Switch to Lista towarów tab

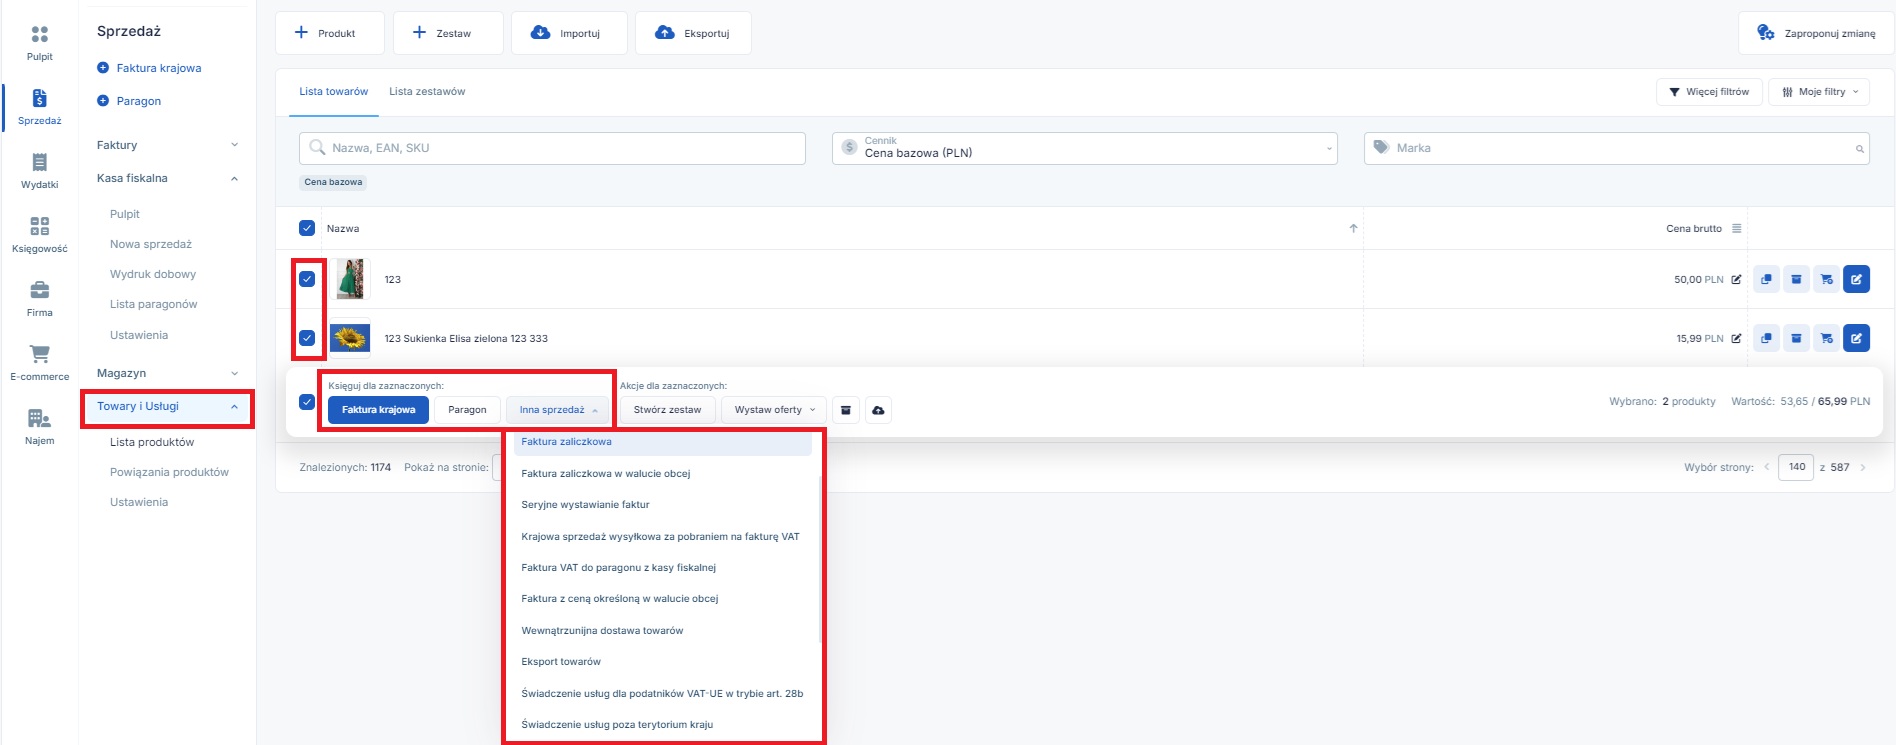[333, 92]
